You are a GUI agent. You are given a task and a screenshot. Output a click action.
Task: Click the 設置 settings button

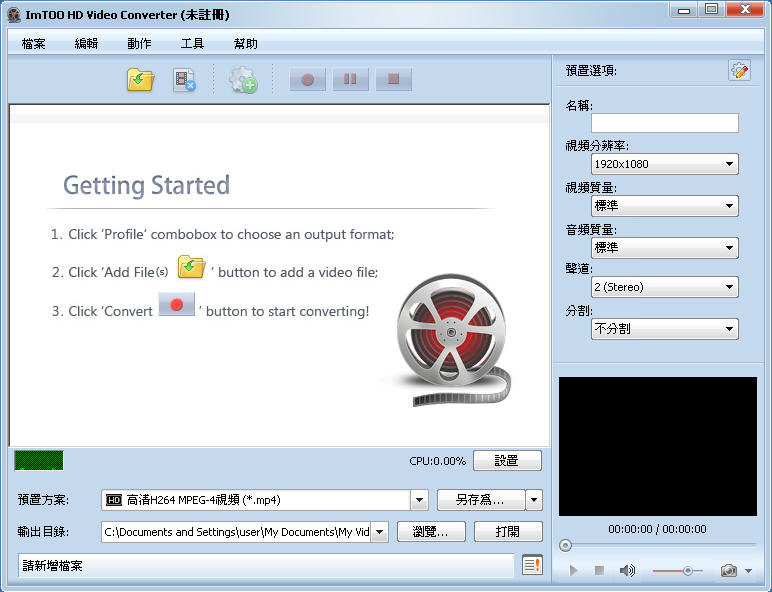(507, 460)
